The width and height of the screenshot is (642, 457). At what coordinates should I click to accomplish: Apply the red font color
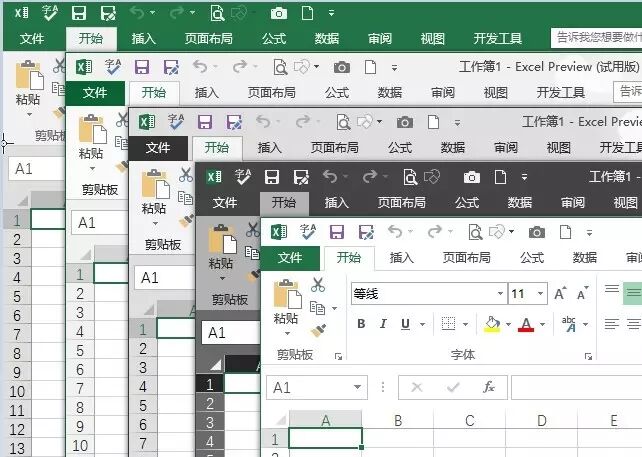point(526,324)
